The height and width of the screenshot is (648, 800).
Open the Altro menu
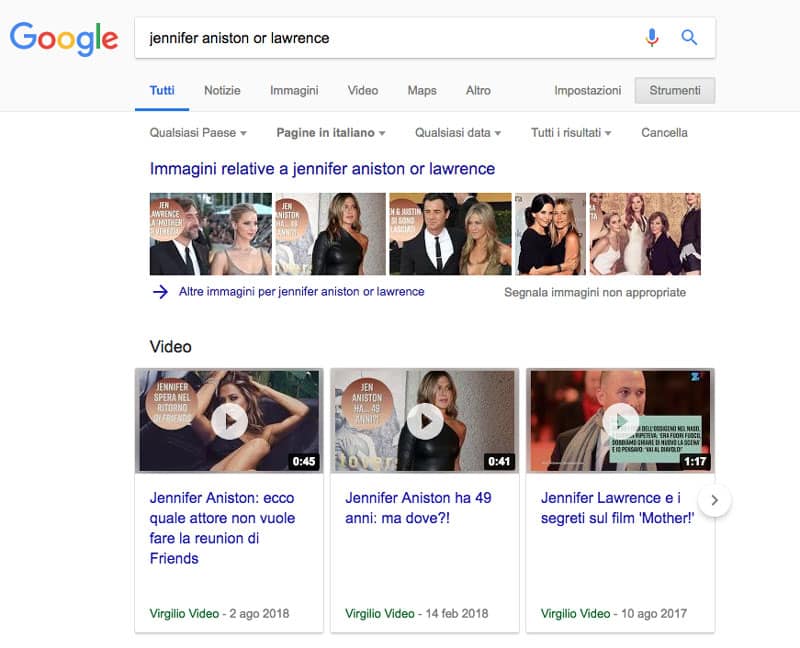478,91
